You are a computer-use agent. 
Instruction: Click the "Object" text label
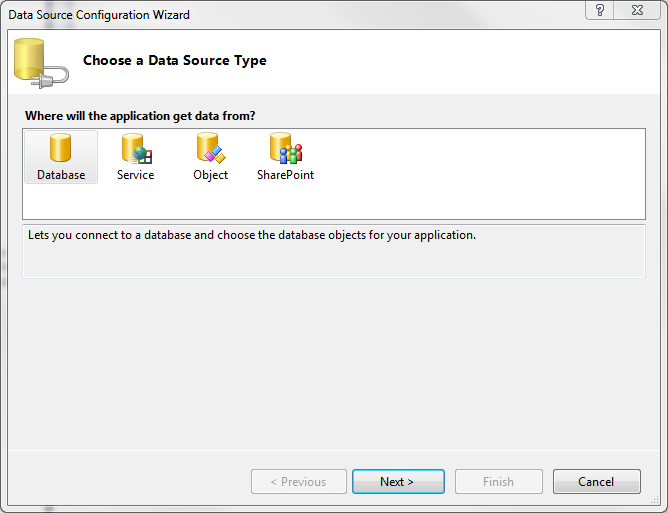click(x=210, y=175)
